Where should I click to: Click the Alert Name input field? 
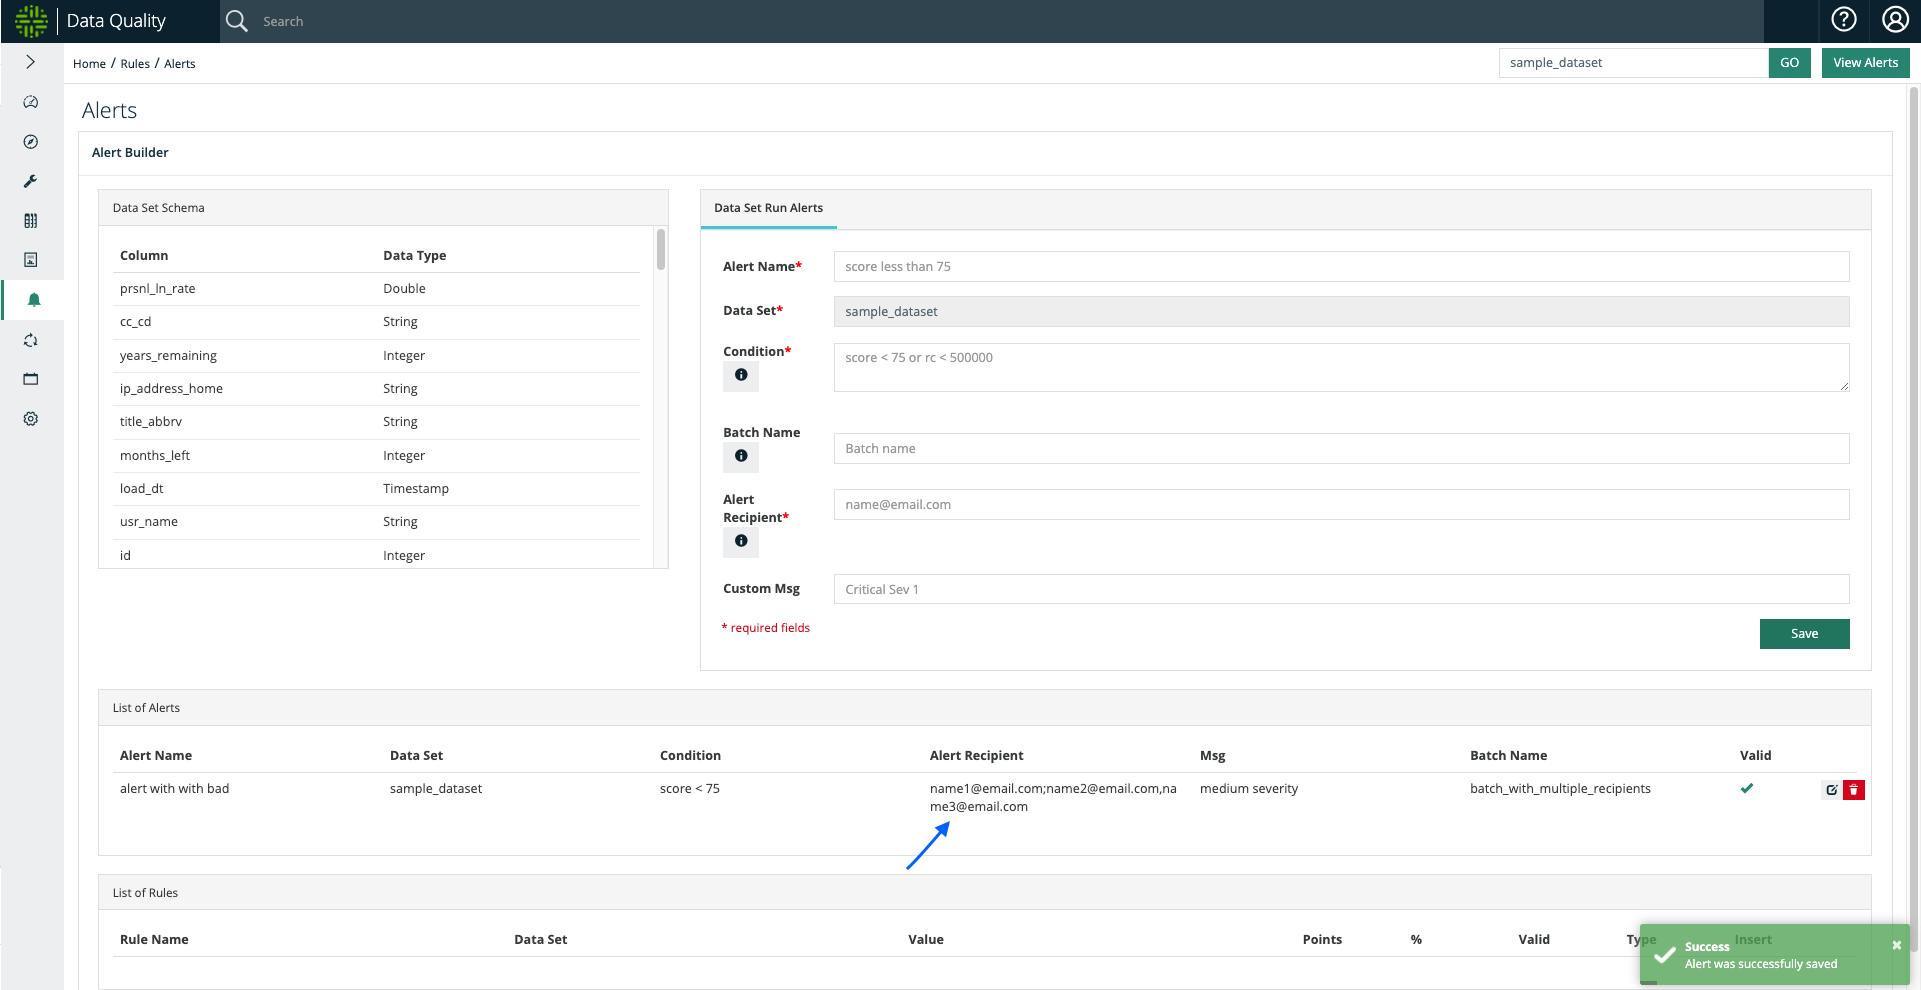tap(1340, 267)
